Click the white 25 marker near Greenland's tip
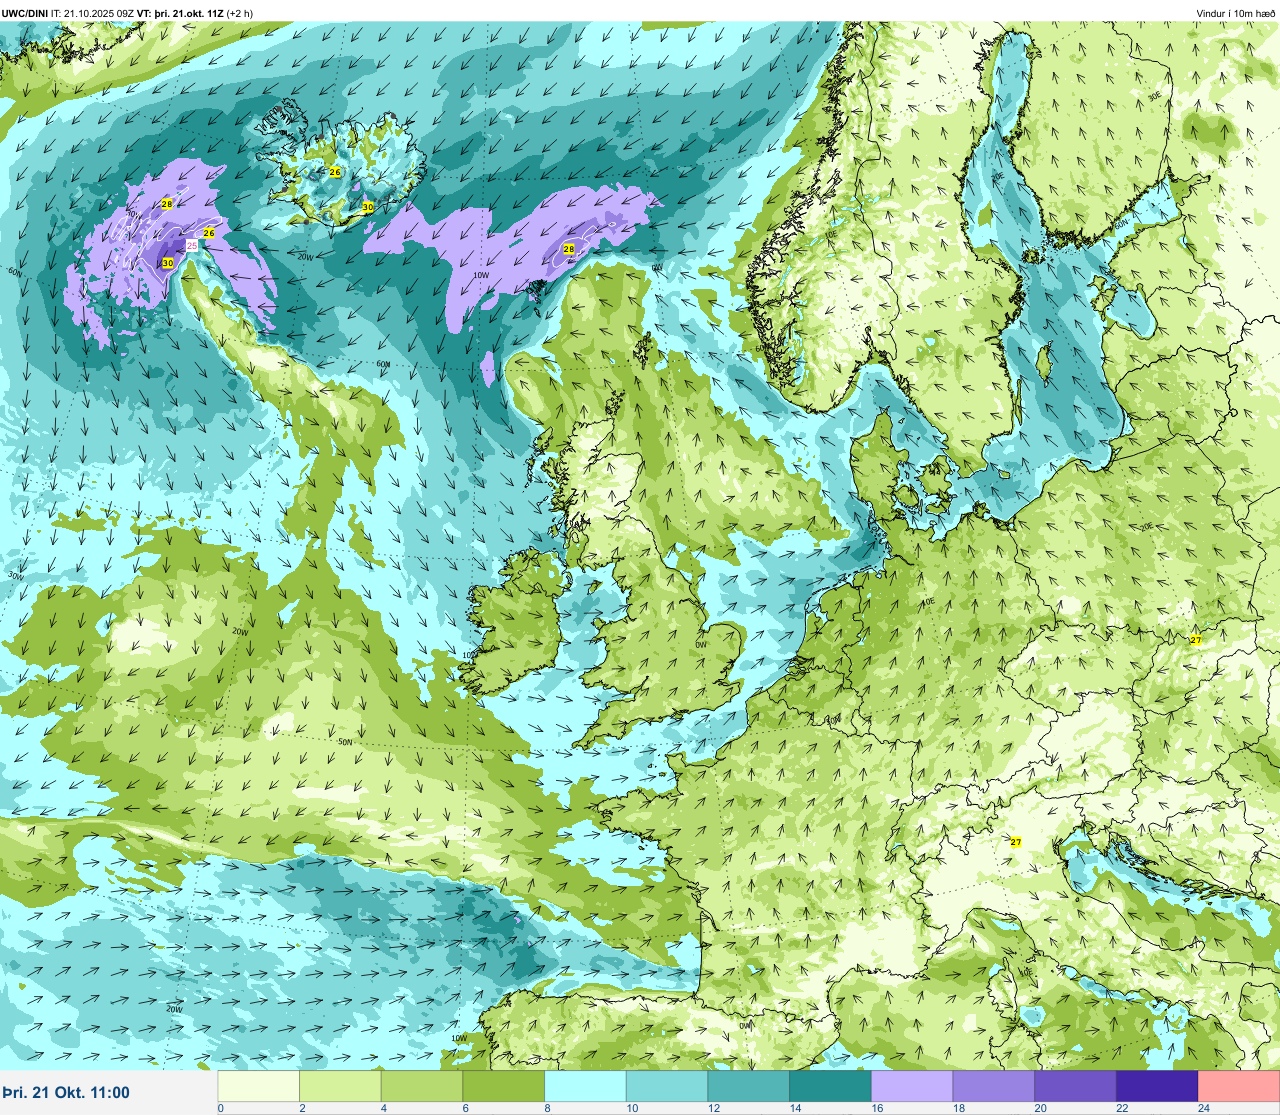Viewport: 1280px width, 1115px height. pos(192,245)
